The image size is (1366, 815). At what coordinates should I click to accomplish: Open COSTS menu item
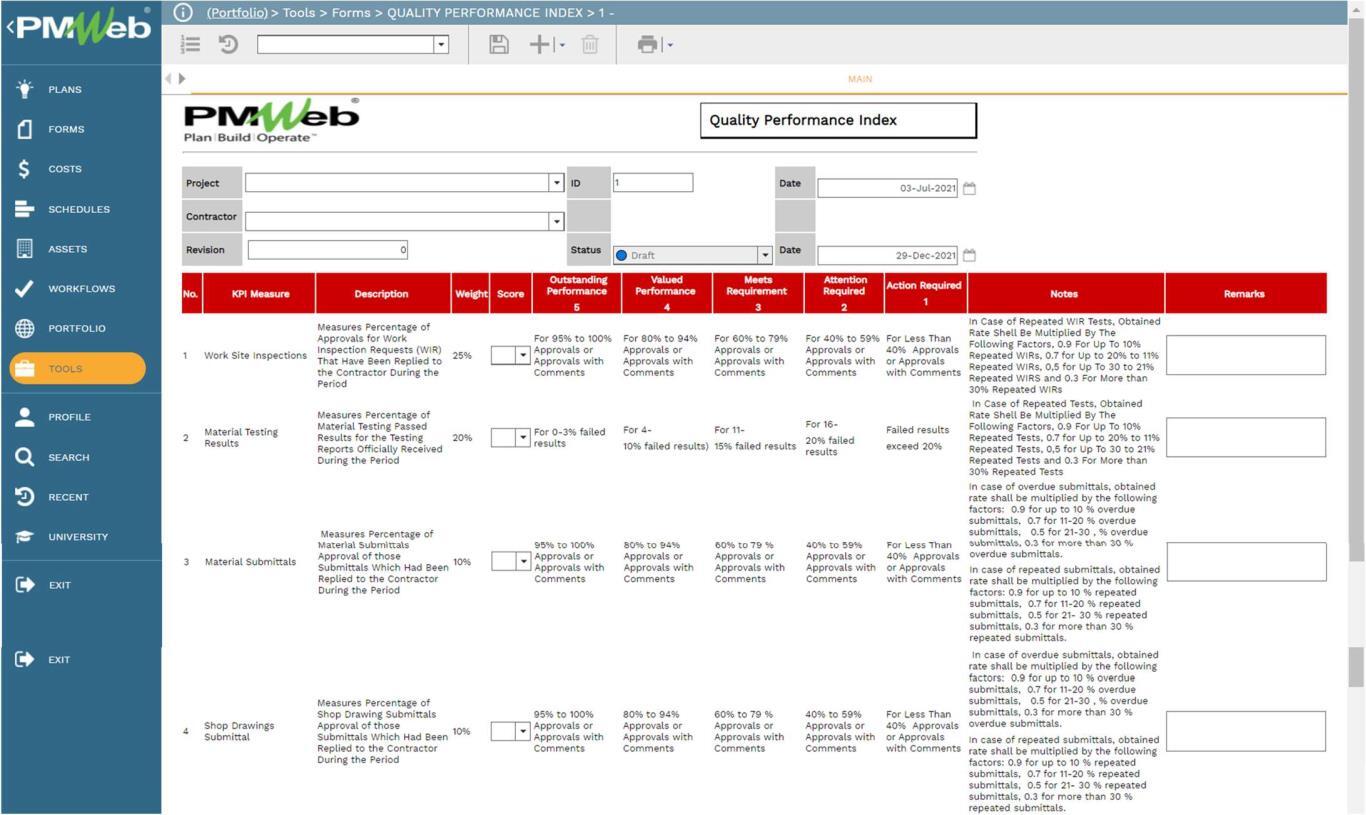point(65,169)
